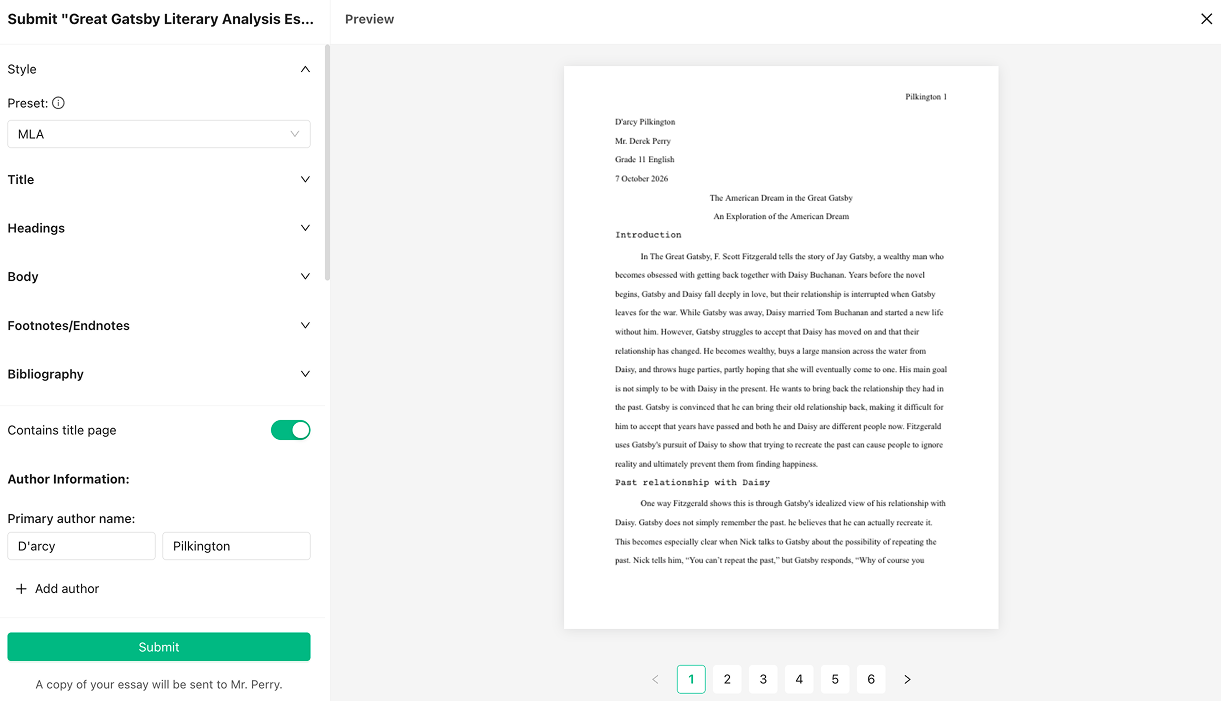1221x701 pixels.
Task: Go to the next preview page arrow
Action: tap(907, 679)
